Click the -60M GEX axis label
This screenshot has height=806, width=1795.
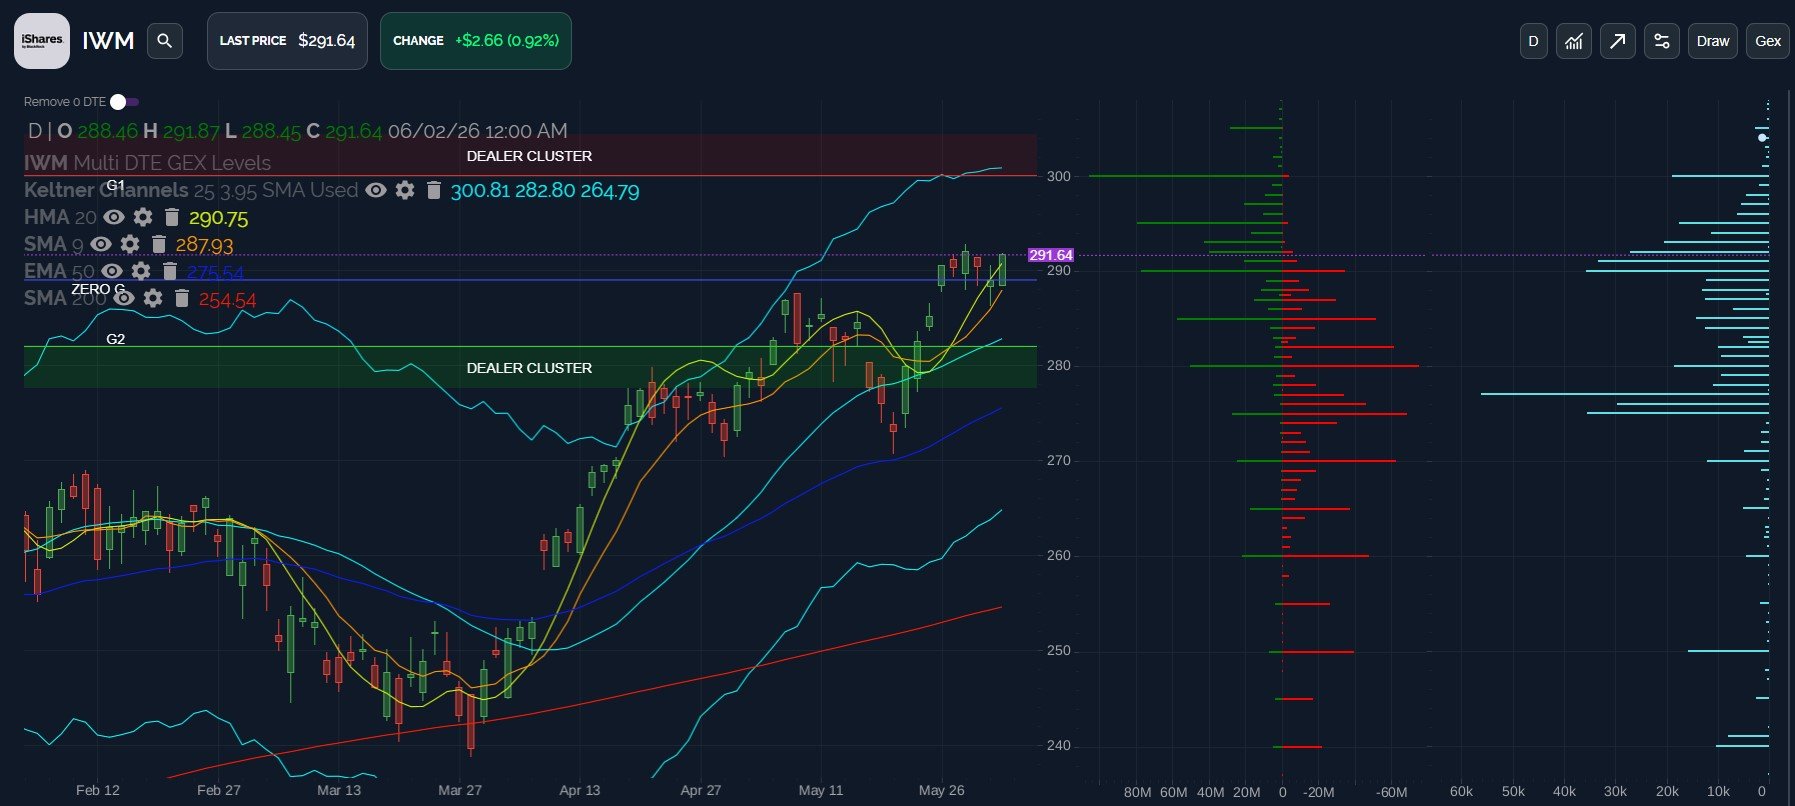(1392, 792)
